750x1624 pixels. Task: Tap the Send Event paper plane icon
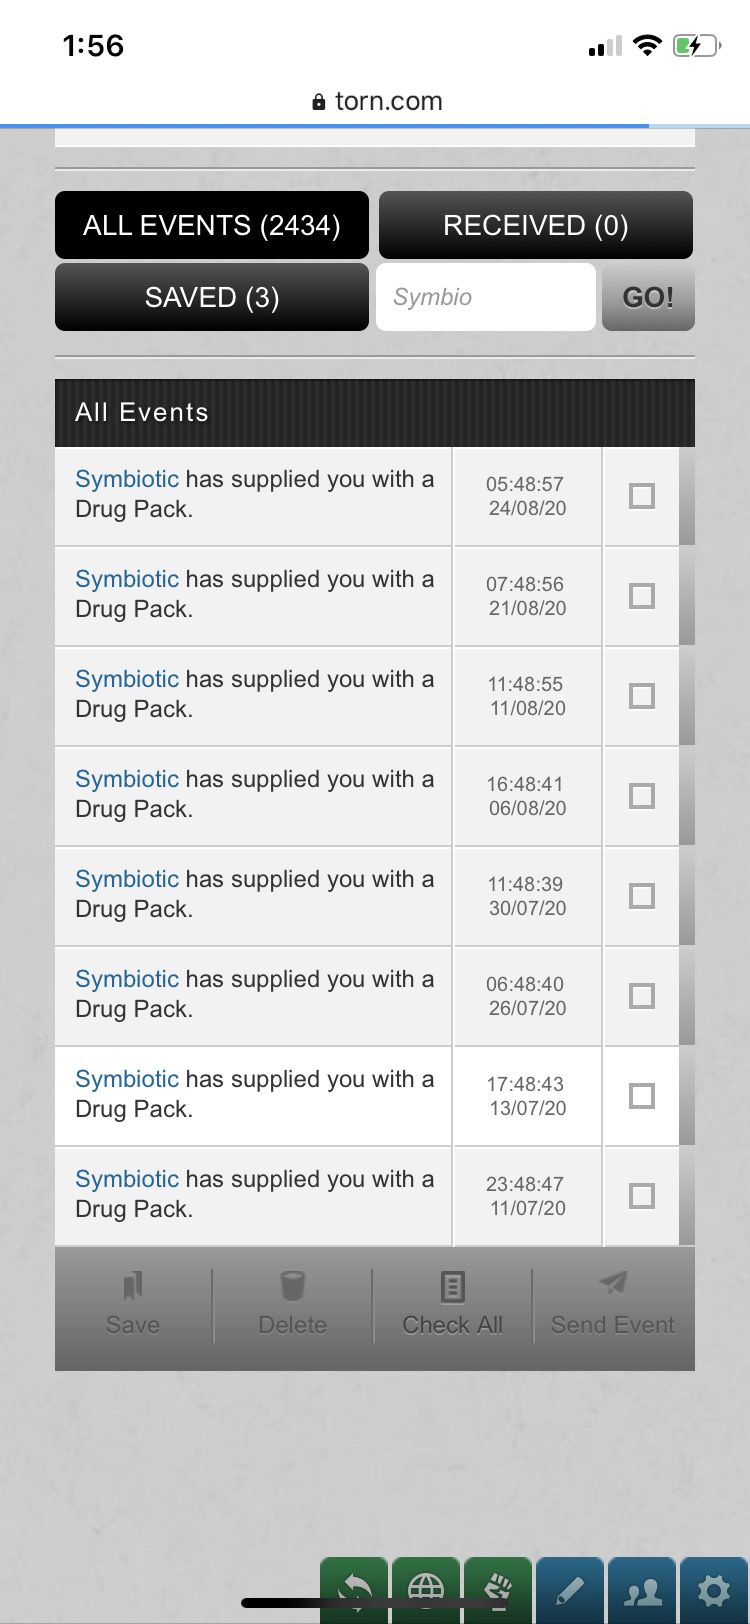click(x=613, y=1283)
